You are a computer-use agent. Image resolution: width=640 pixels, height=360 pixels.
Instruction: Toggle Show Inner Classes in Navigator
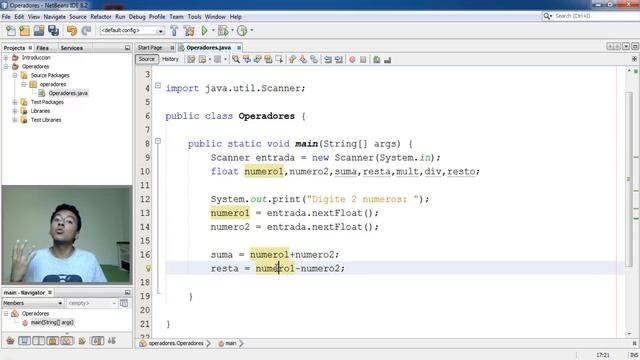point(67,340)
